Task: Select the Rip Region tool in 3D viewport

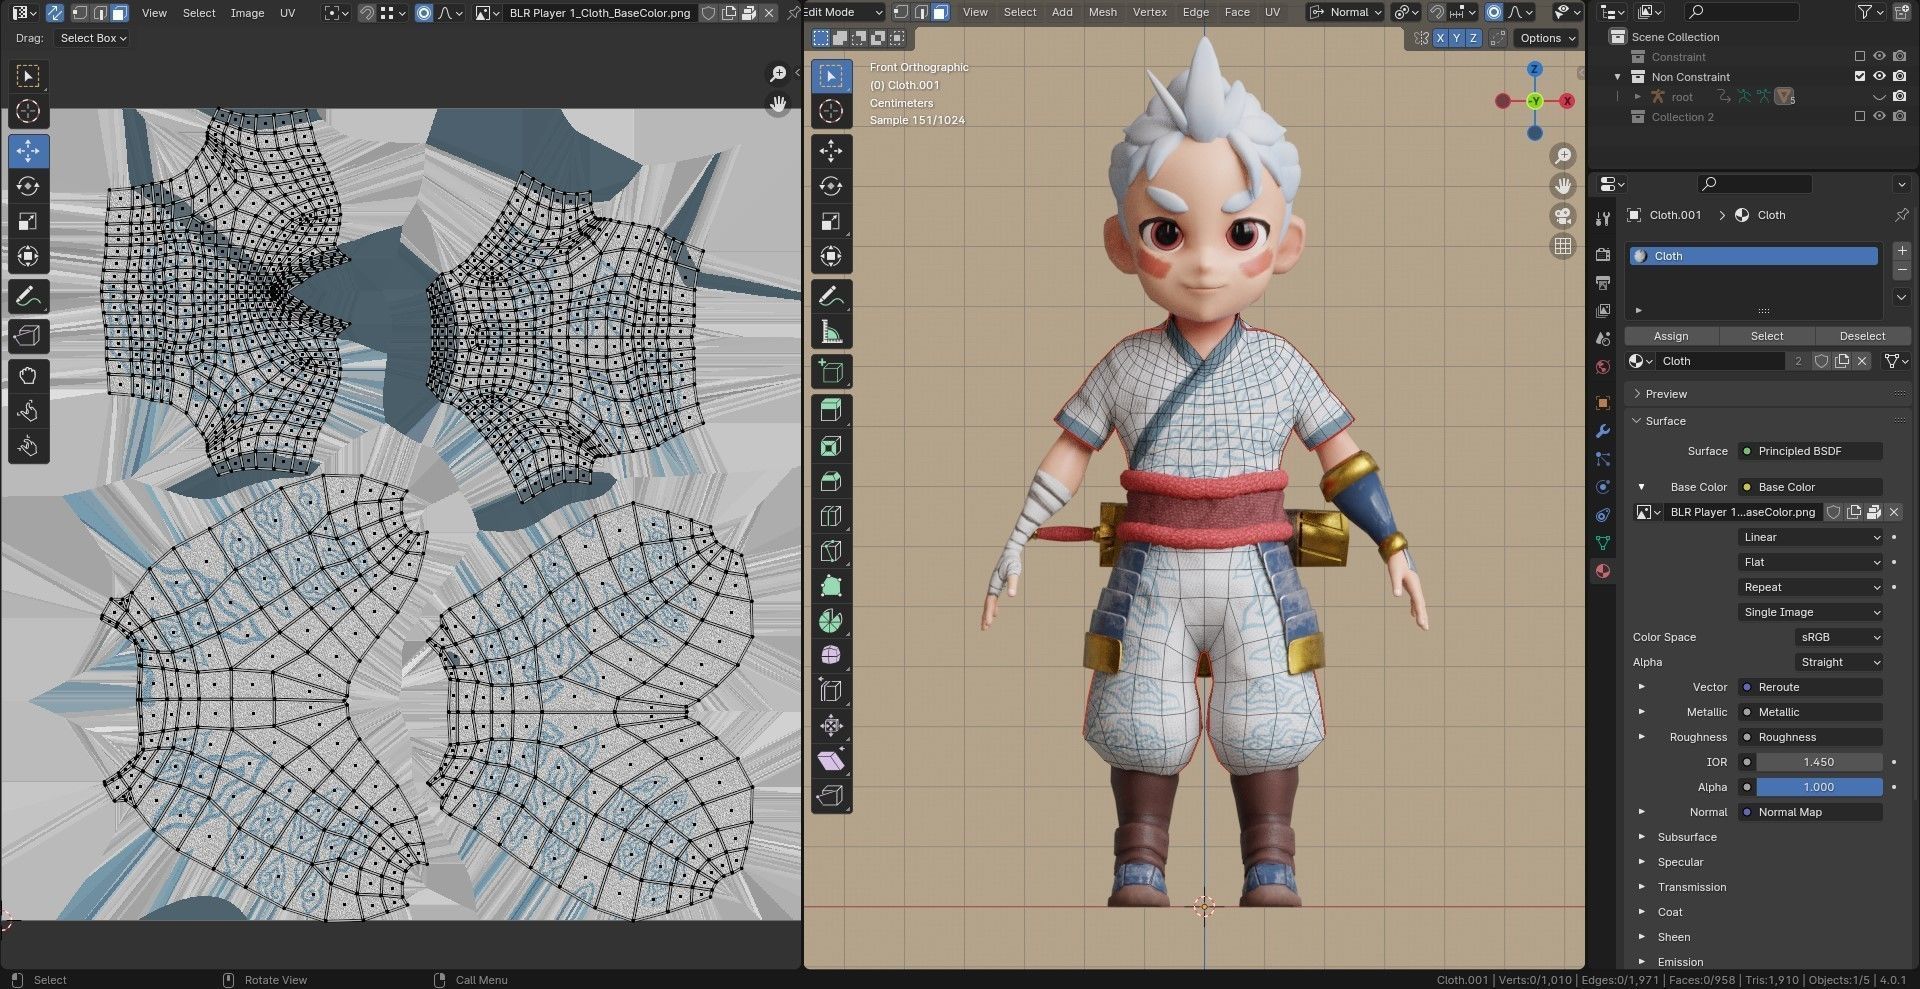Action: (831, 796)
